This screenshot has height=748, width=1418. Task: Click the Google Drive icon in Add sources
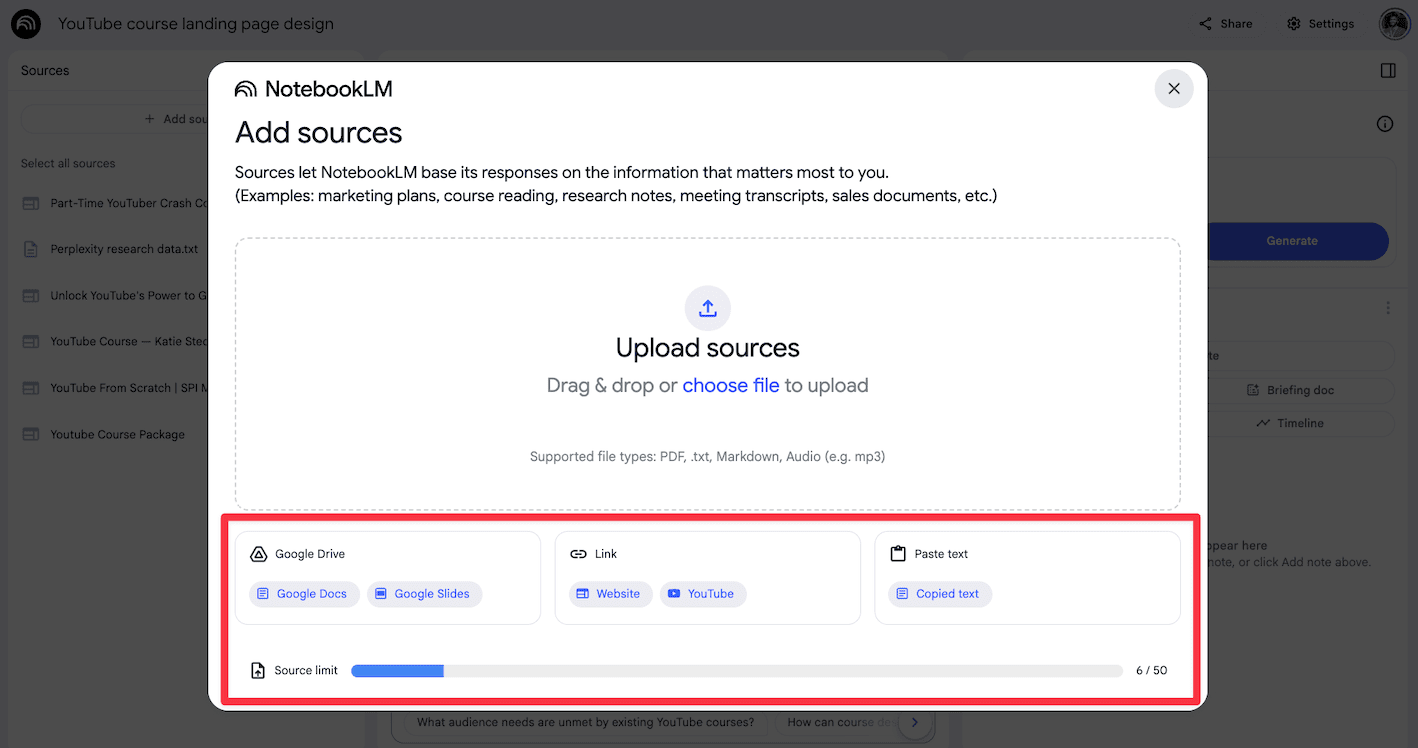pyautogui.click(x=260, y=553)
